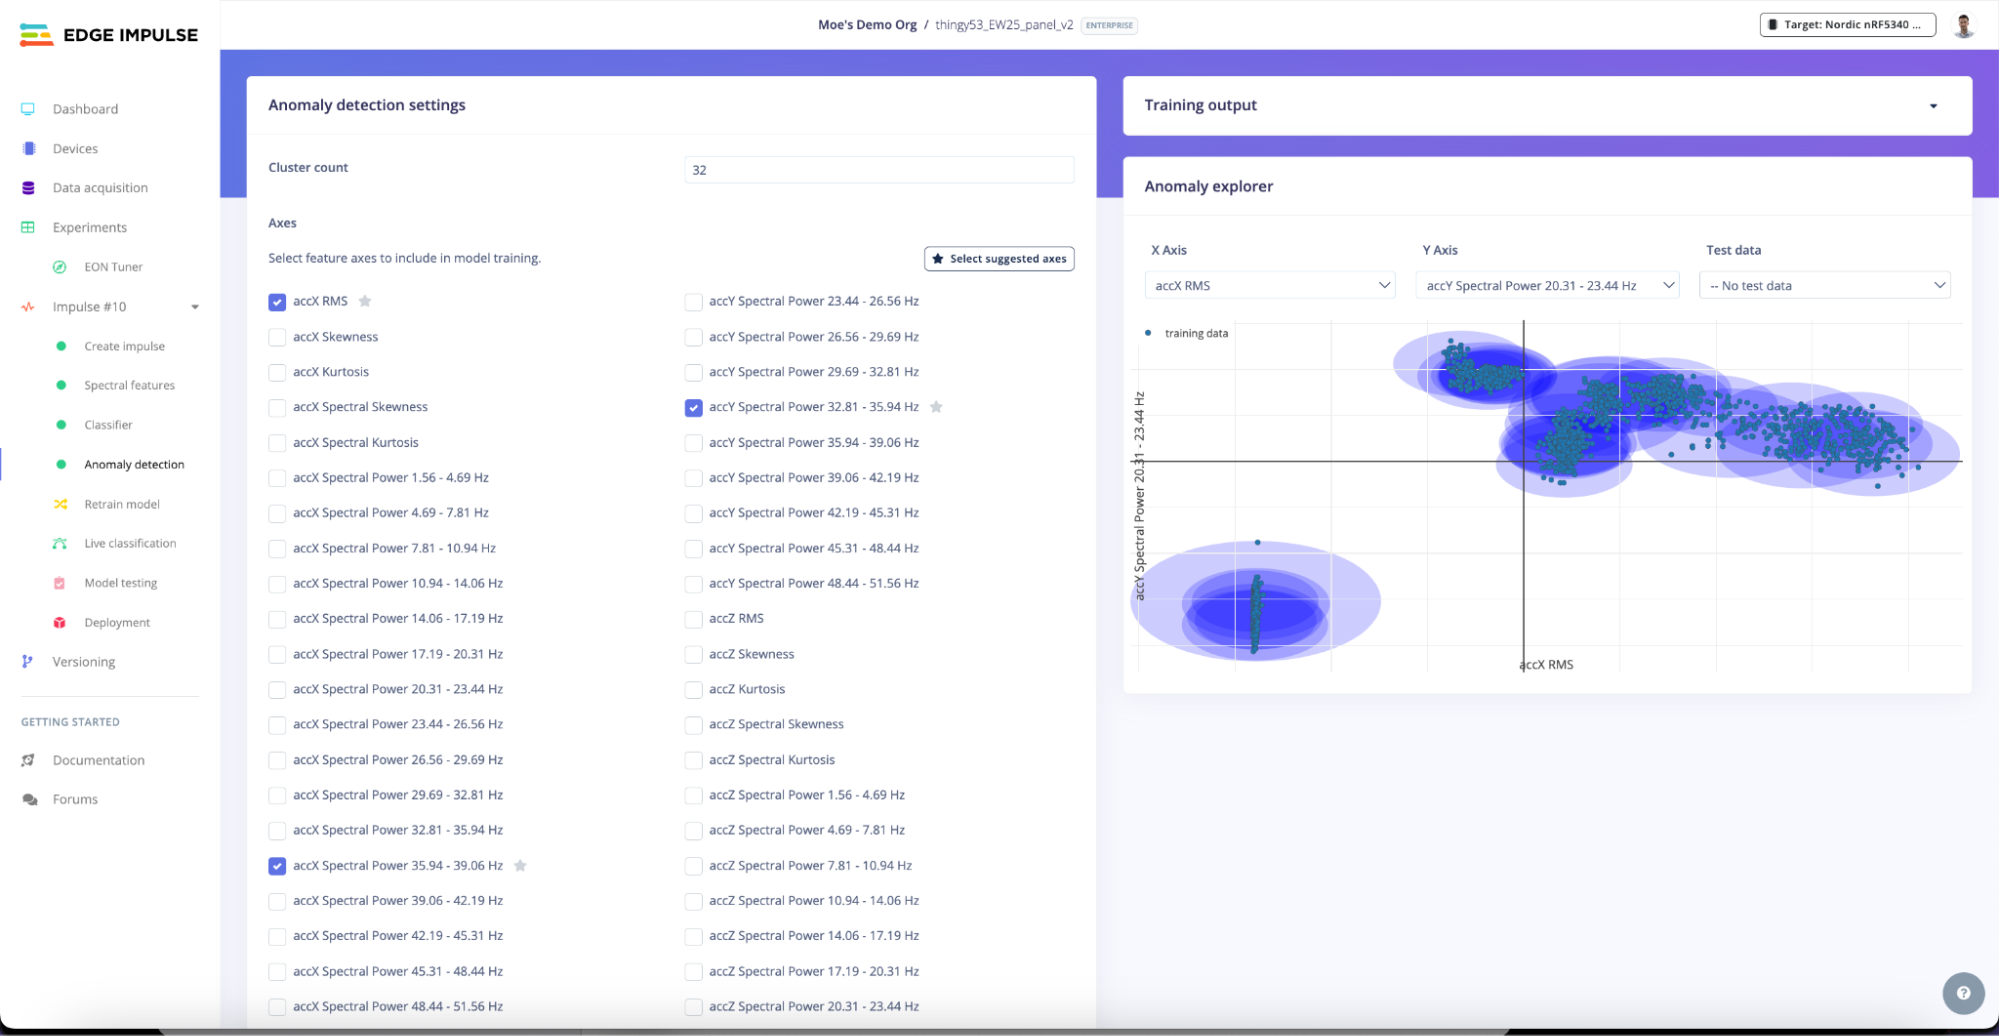Open the Y Axis dropdown
Viewport: 1999px width, 1036px height.
1547,285
